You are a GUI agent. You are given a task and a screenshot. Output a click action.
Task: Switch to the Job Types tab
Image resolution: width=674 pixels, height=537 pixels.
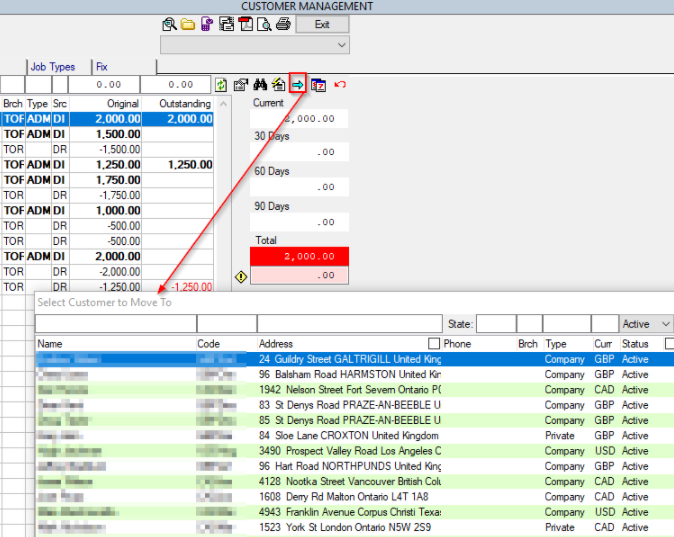pos(53,67)
